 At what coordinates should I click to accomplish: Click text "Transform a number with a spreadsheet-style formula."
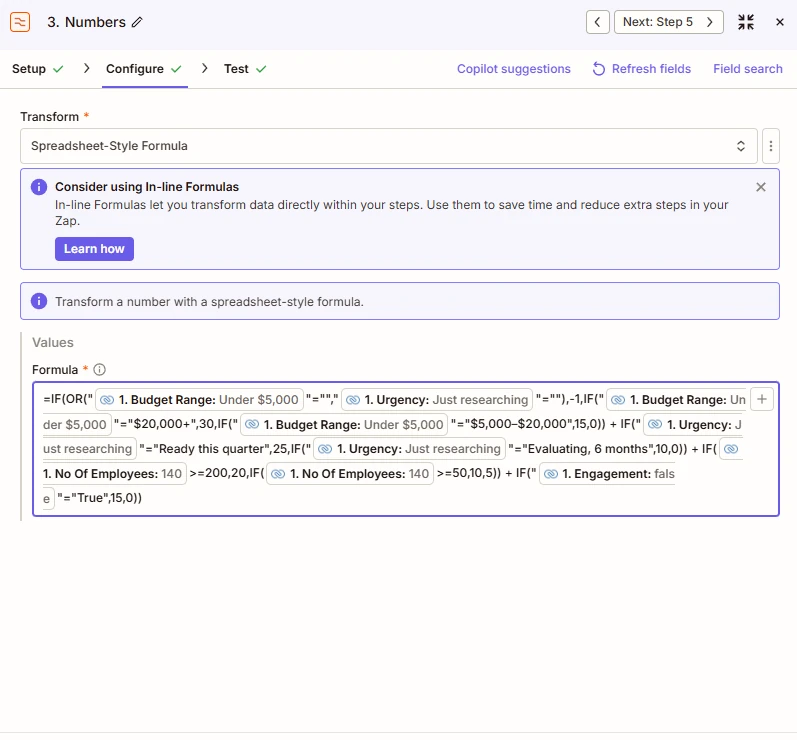(x=209, y=301)
